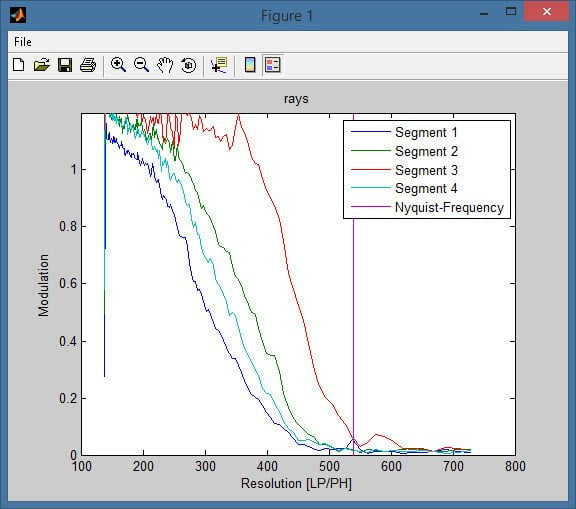Open file with folder icon
Screen dimensions: 576x509
click(x=42, y=65)
